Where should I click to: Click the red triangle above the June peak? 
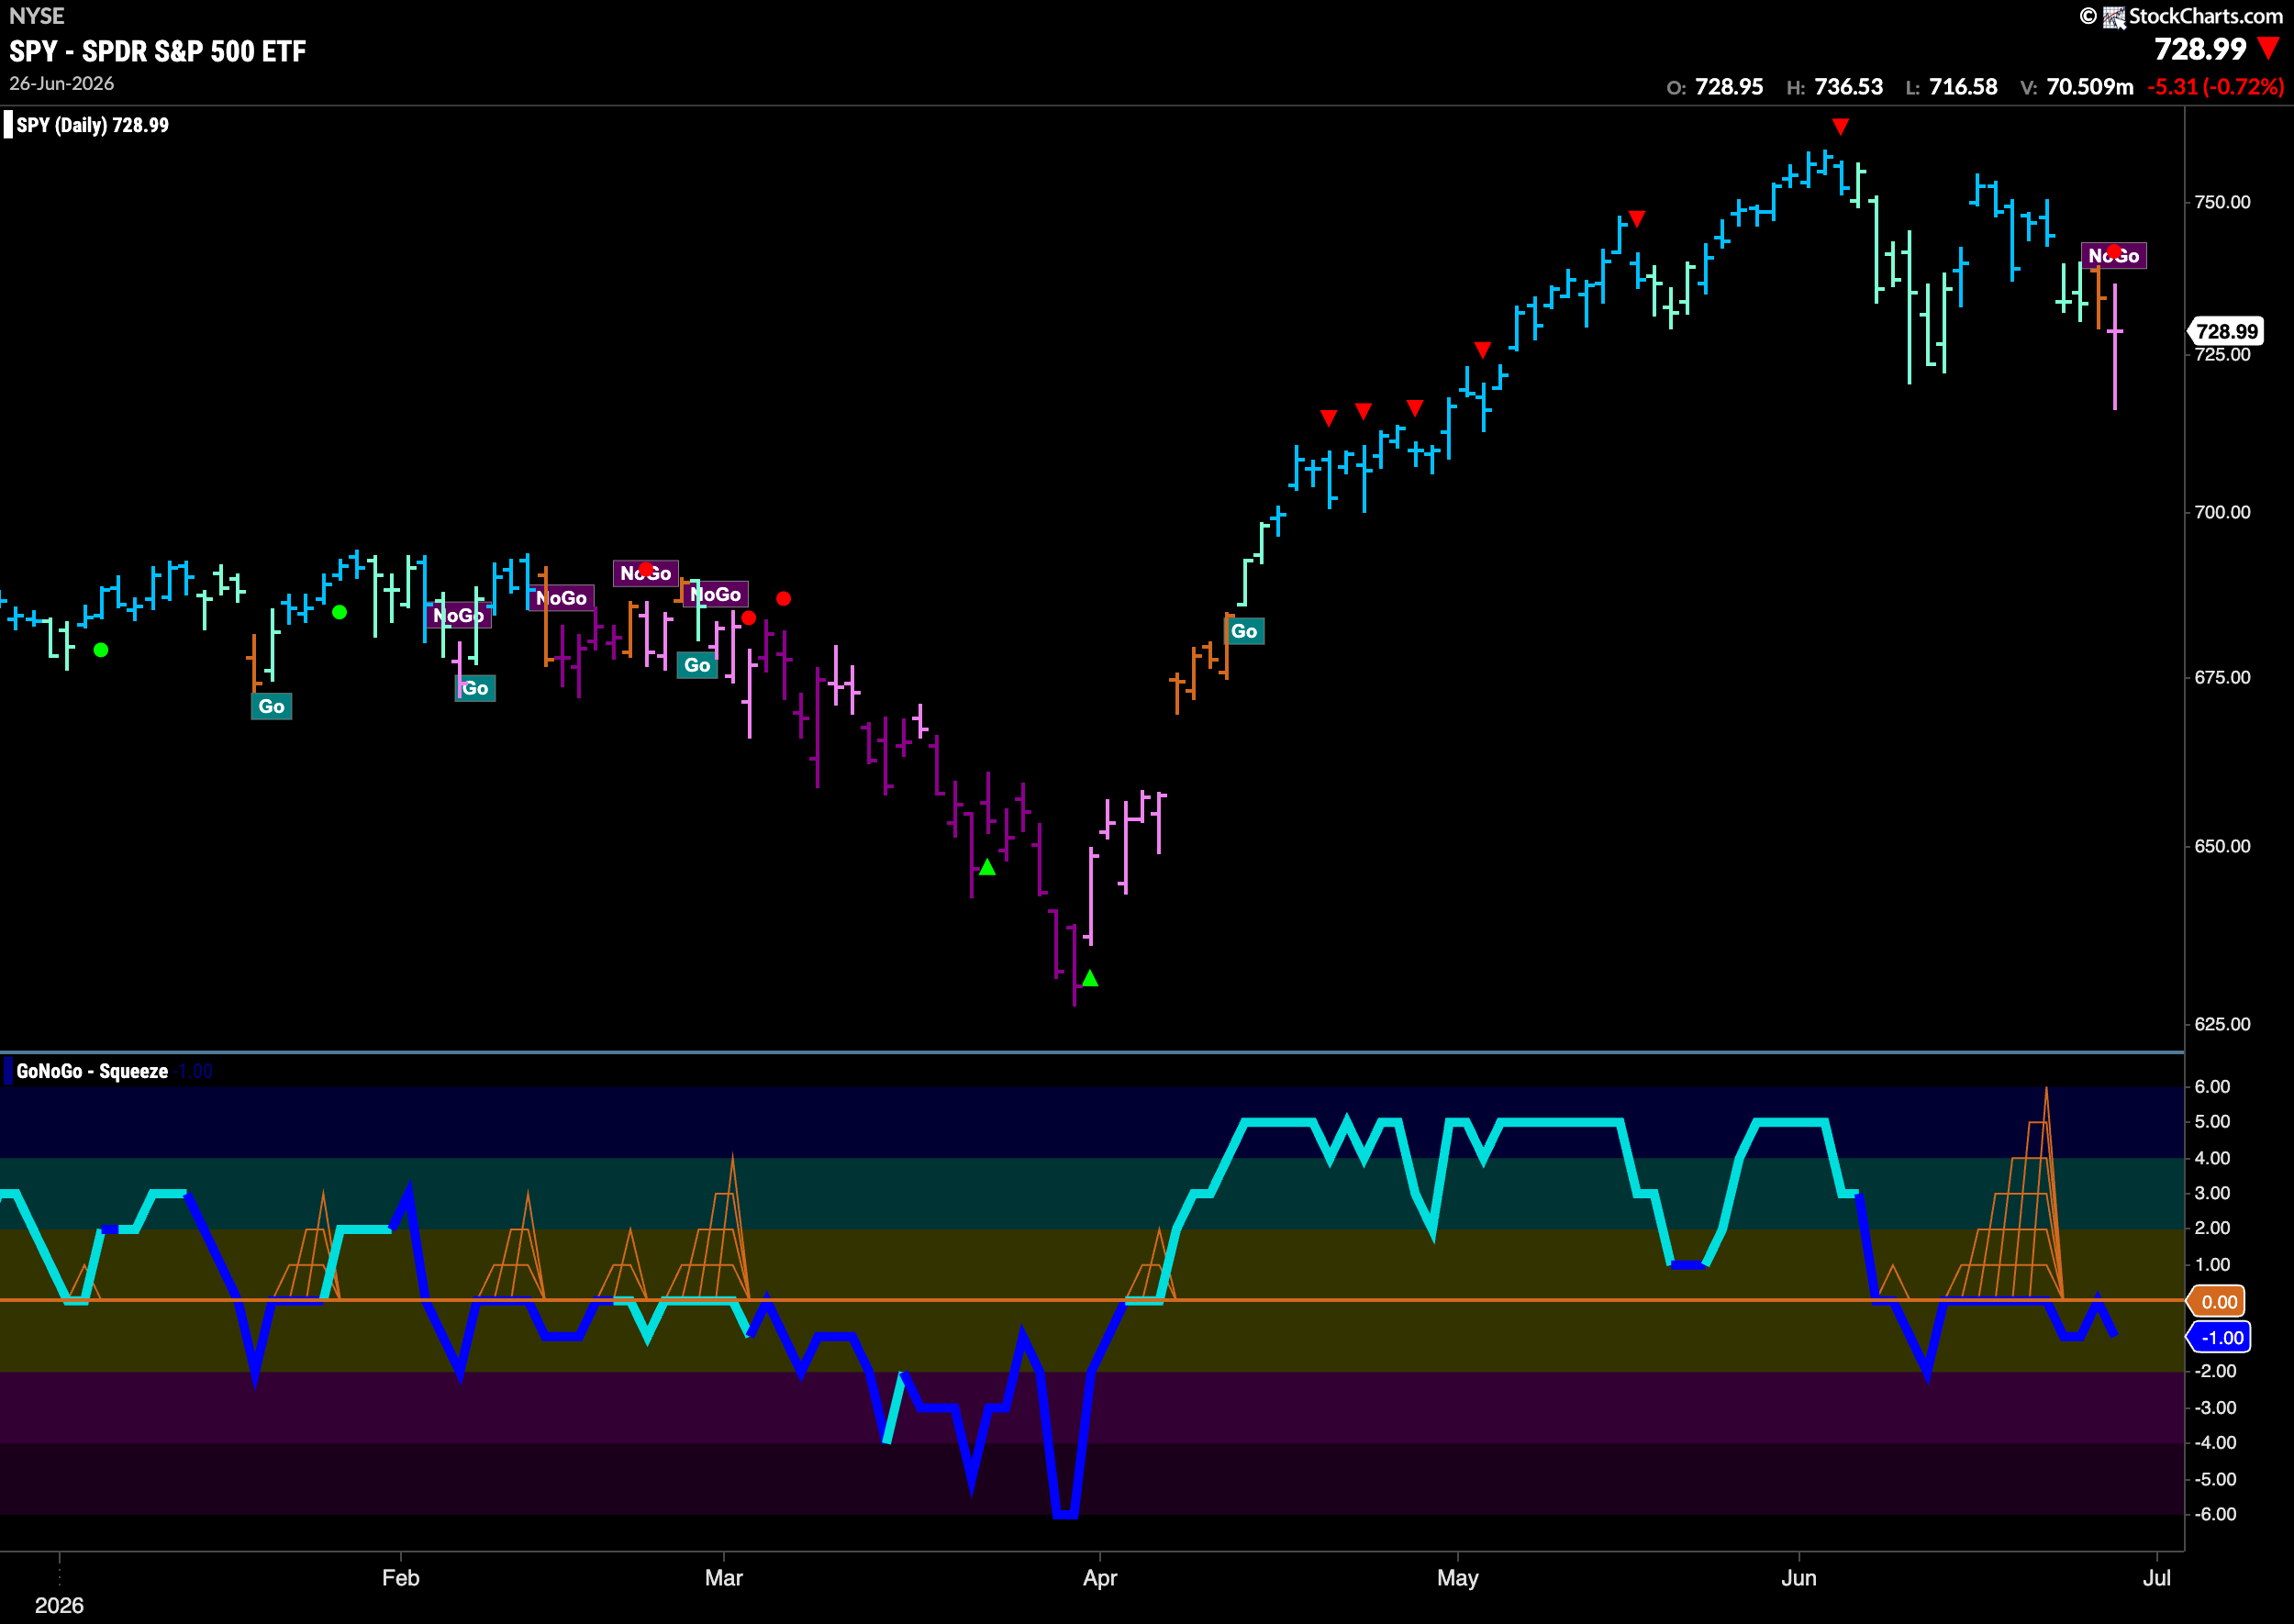[1840, 126]
